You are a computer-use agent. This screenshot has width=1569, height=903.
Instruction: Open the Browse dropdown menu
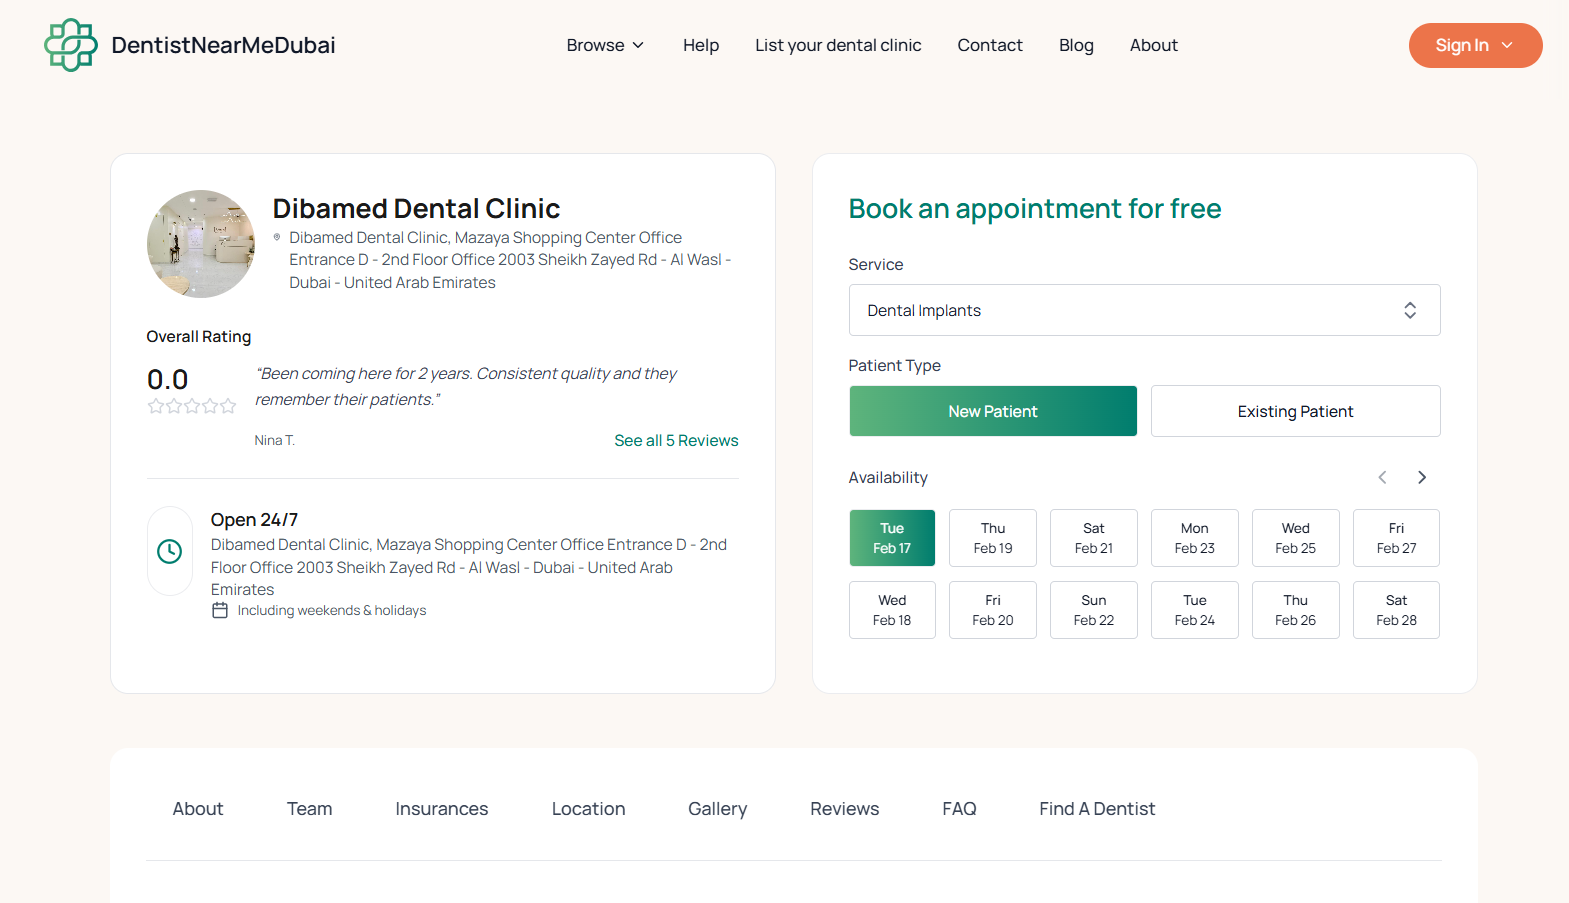604,45
